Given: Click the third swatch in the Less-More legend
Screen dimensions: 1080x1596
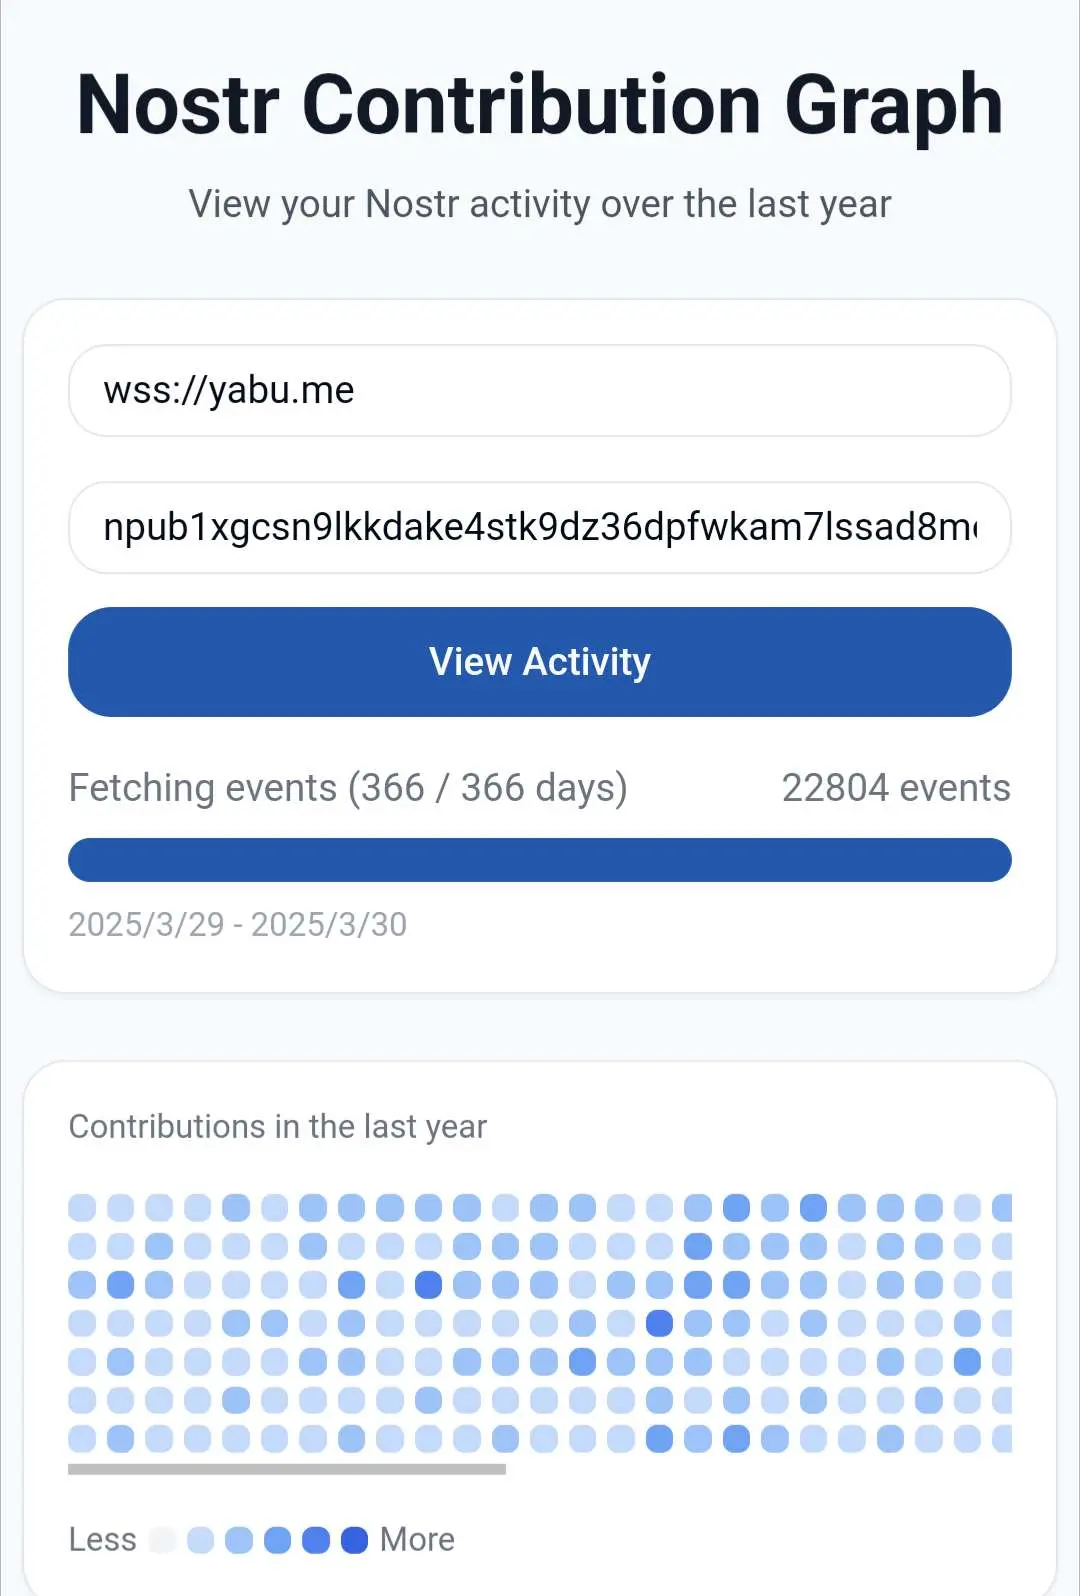Looking at the screenshot, I should 239,1540.
